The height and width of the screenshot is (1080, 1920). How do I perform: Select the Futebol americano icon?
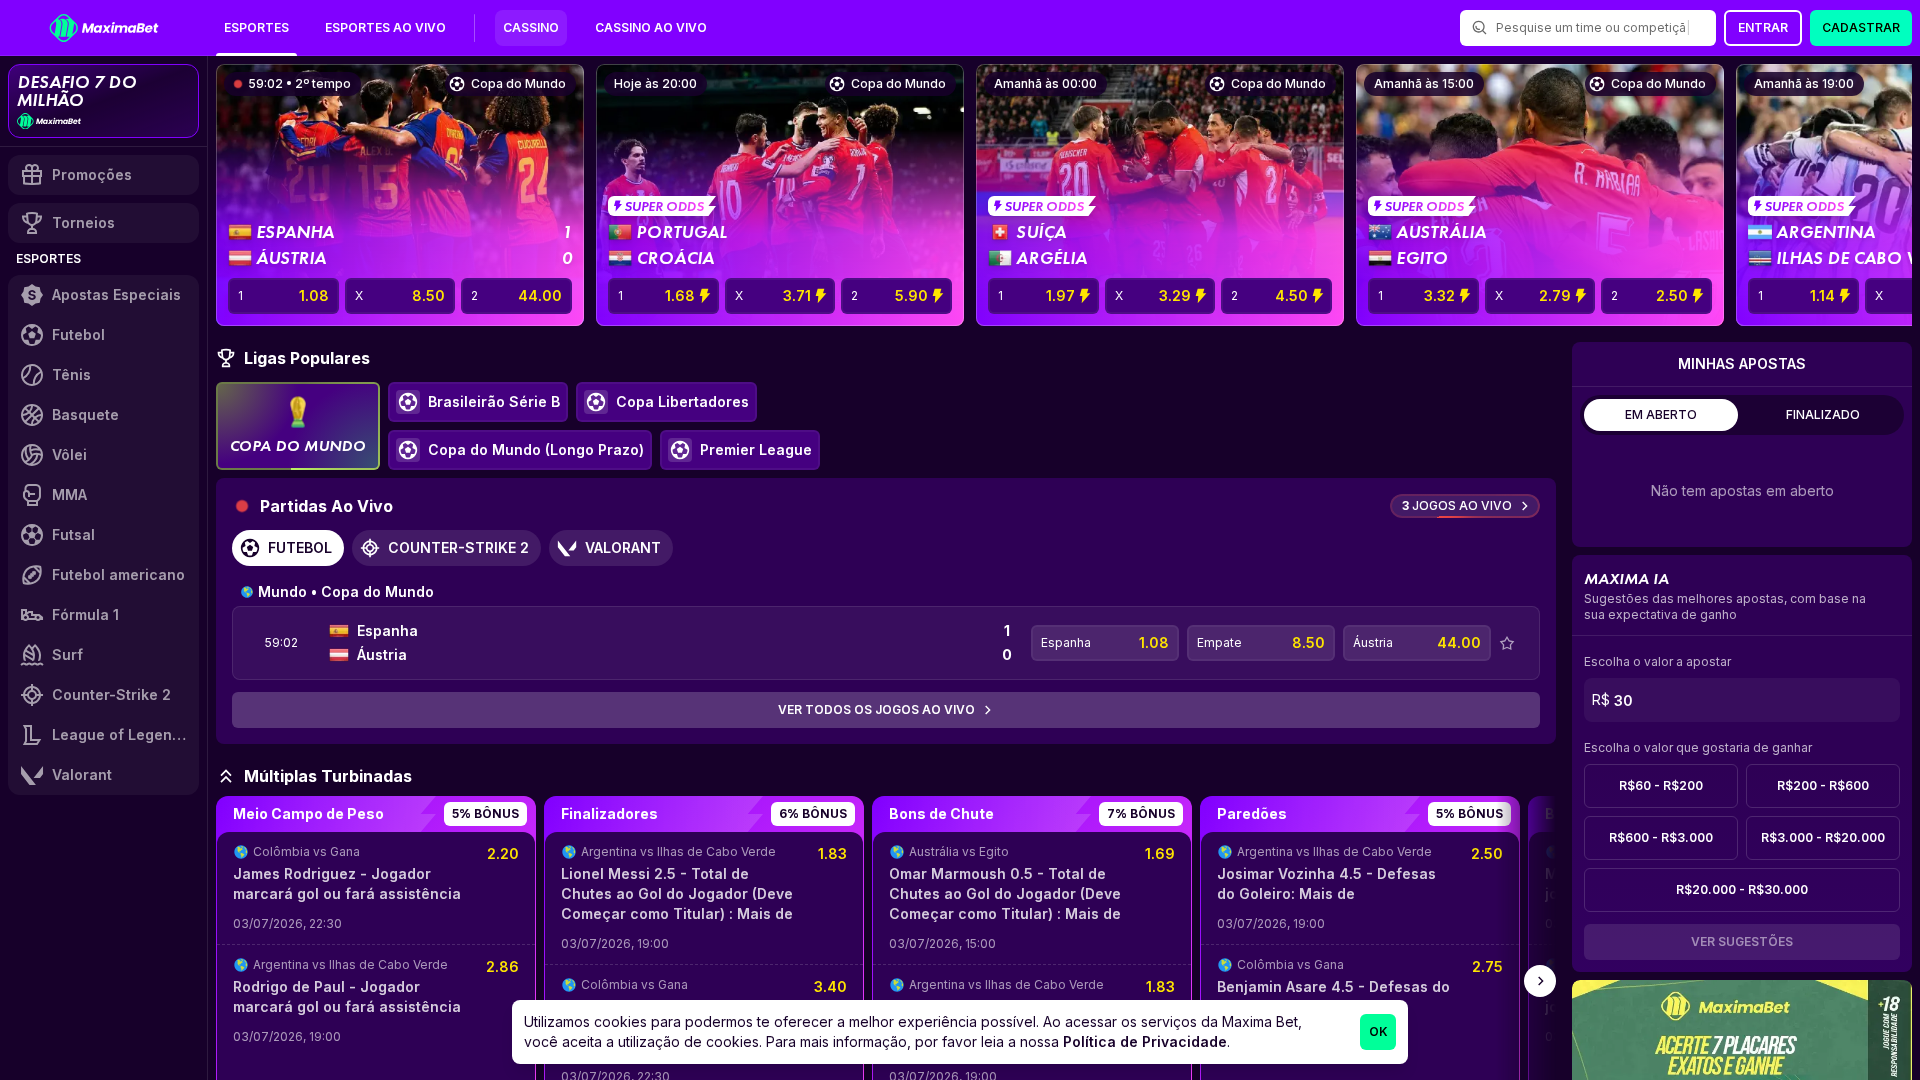point(32,575)
